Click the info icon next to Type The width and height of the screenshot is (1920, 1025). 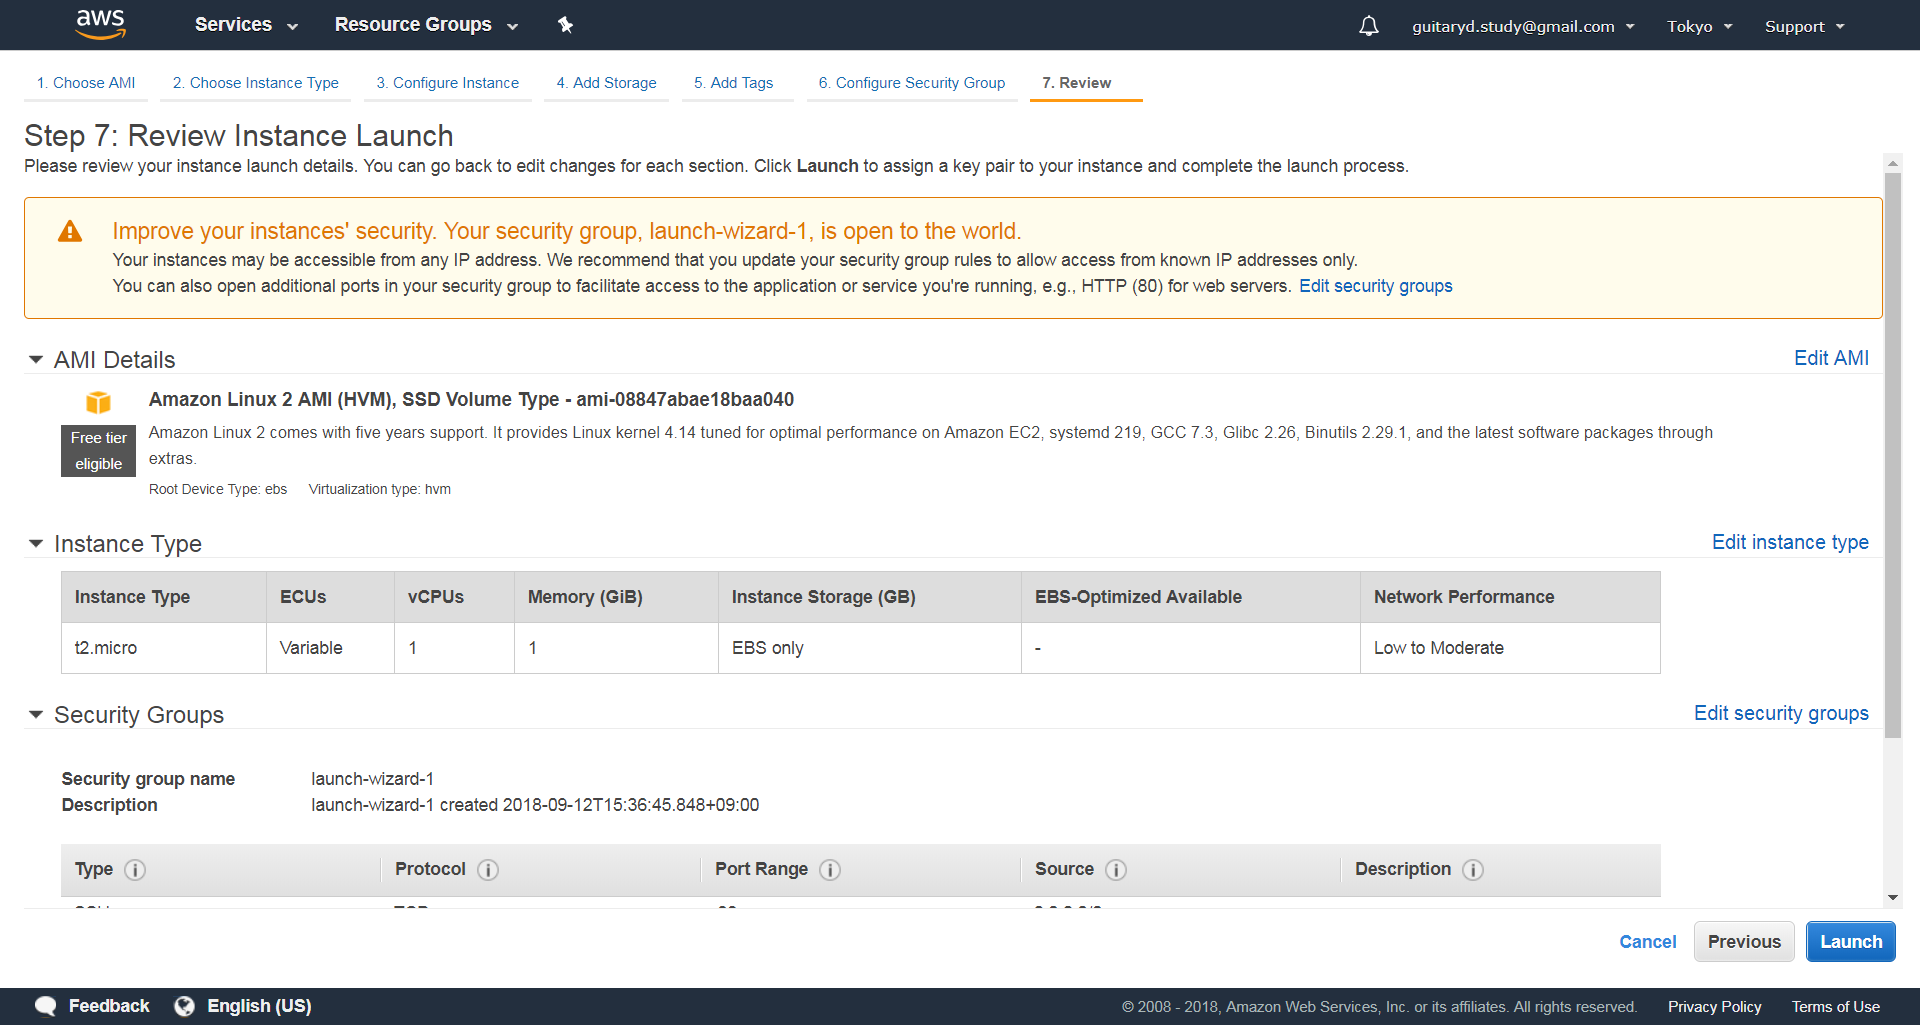135,870
